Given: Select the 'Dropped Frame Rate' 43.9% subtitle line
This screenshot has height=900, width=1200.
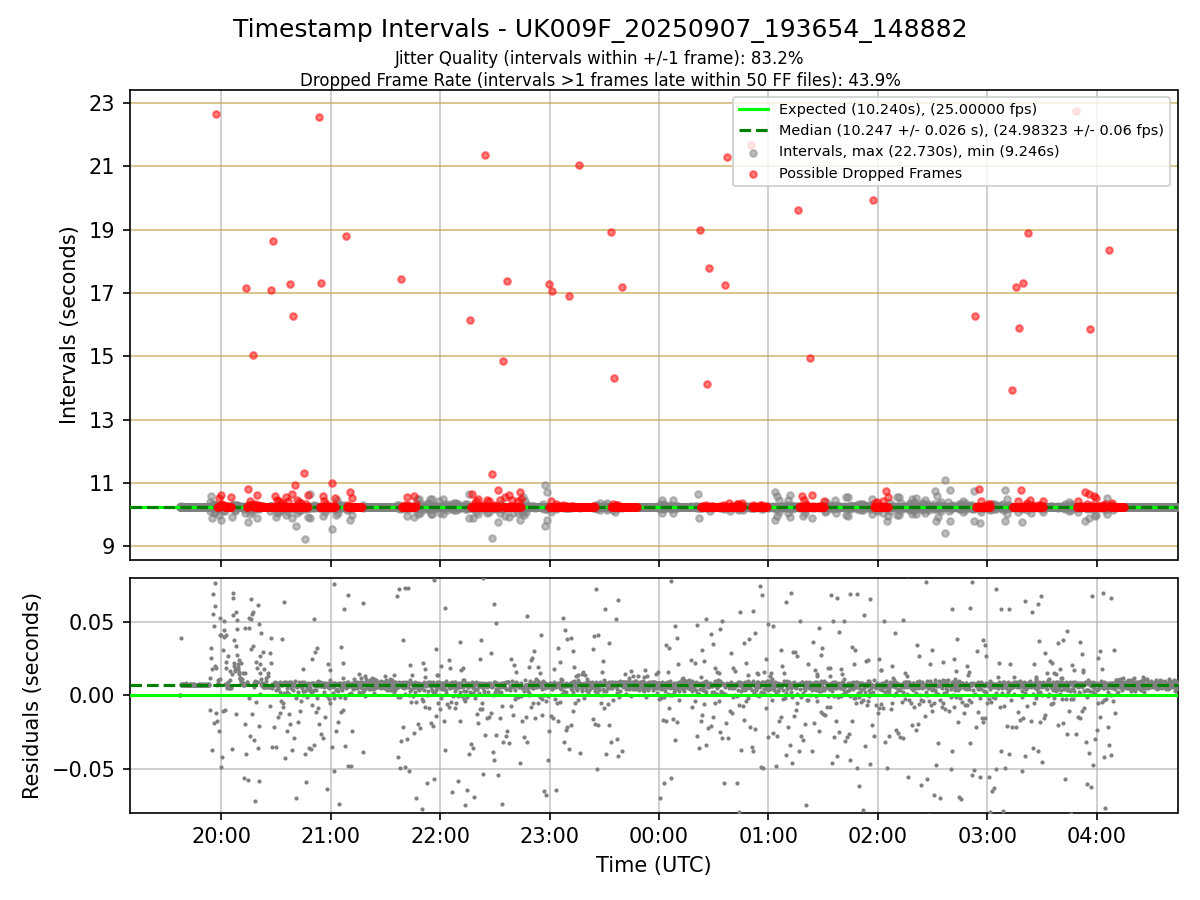Looking at the screenshot, I should click(x=600, y=79).
